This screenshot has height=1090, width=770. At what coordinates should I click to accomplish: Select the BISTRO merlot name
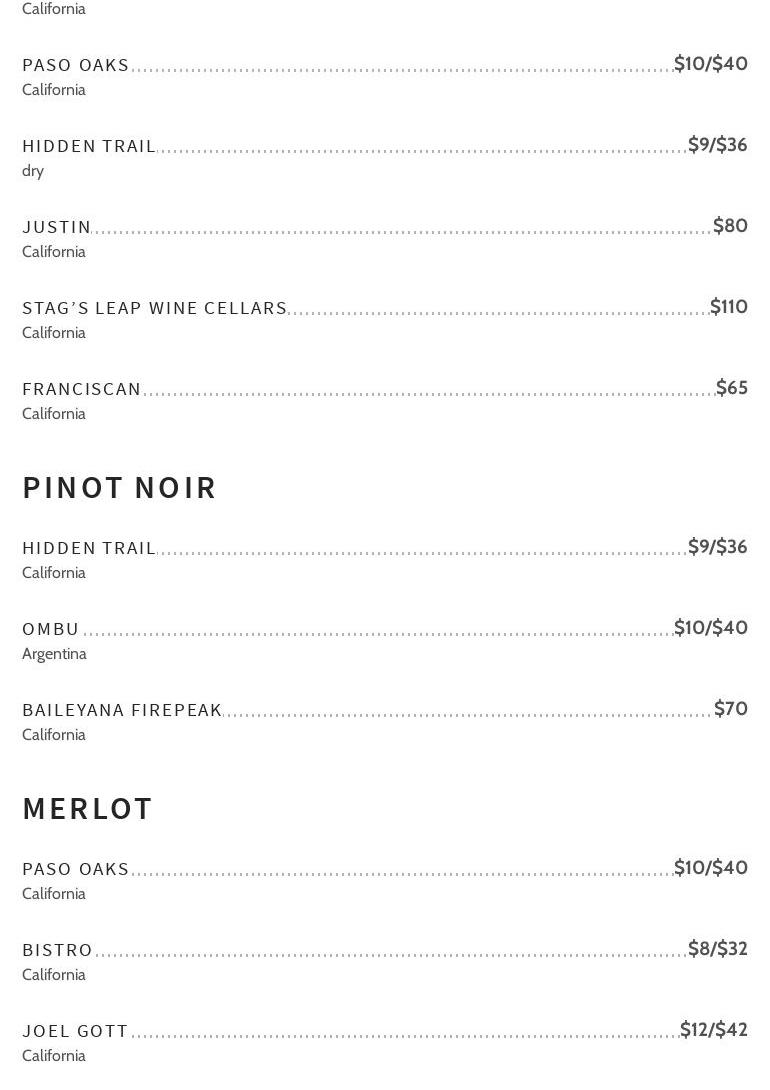click(x=58, y=951)
